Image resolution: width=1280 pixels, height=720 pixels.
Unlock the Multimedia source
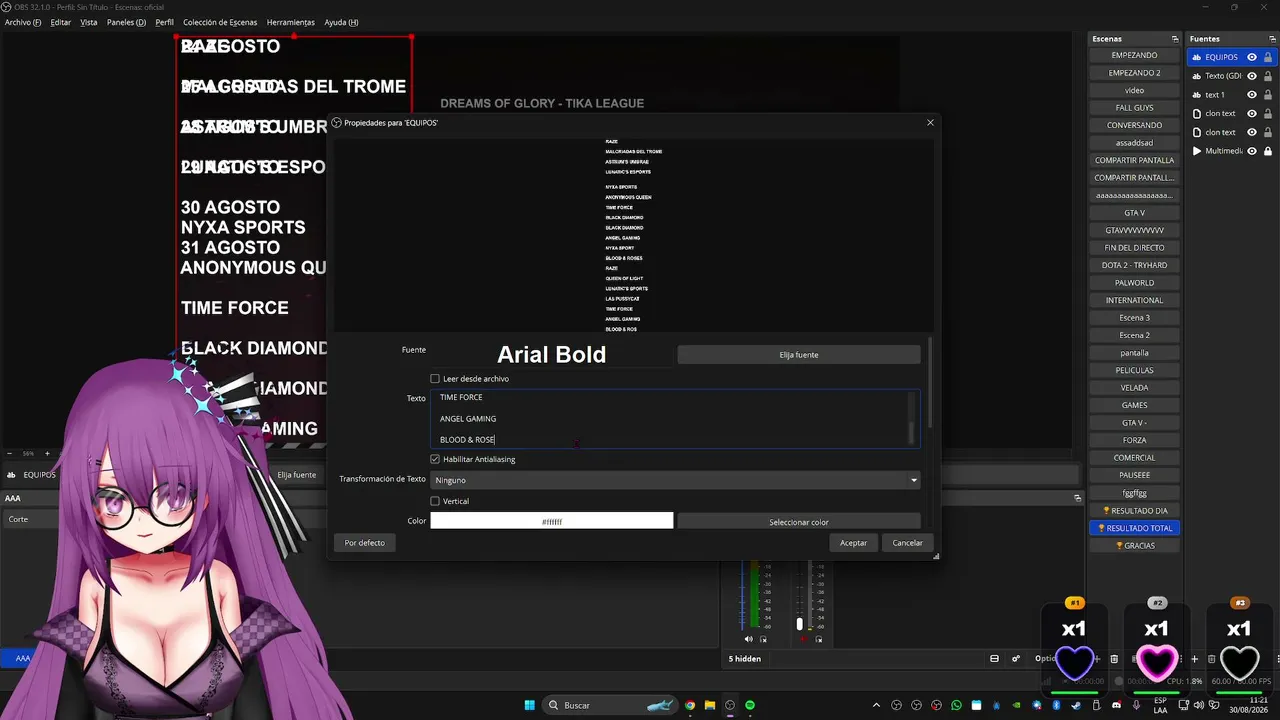pos(1268,151)
